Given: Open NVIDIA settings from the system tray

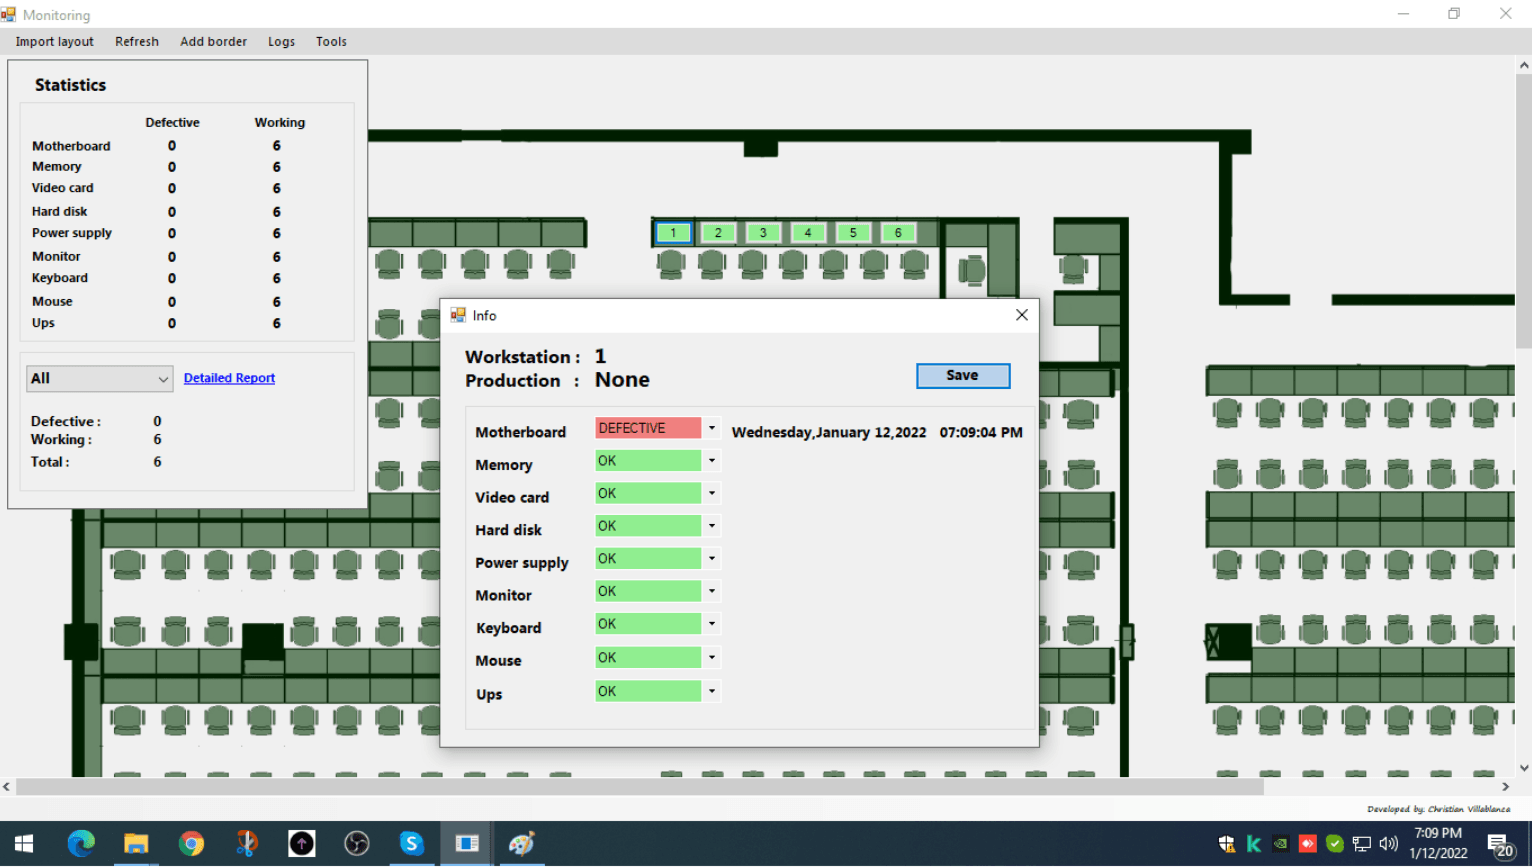Looking at the screenshot, I should 1280,843.
